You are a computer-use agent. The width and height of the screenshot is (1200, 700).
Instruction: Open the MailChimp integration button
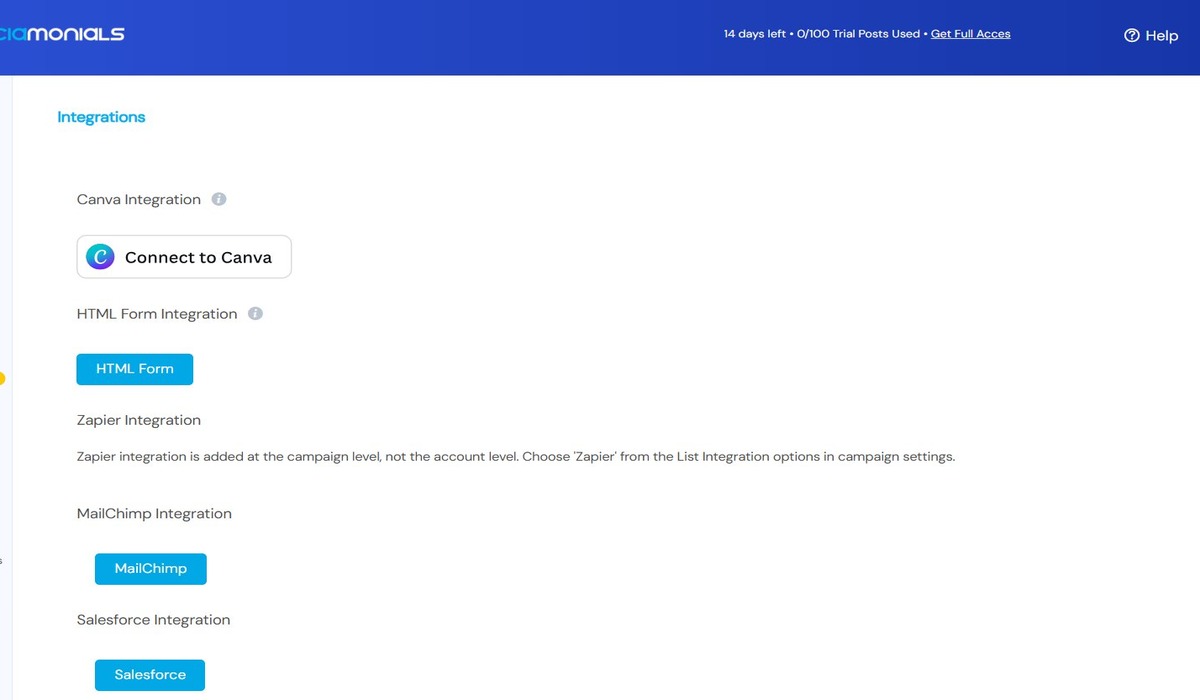[151, 569]
